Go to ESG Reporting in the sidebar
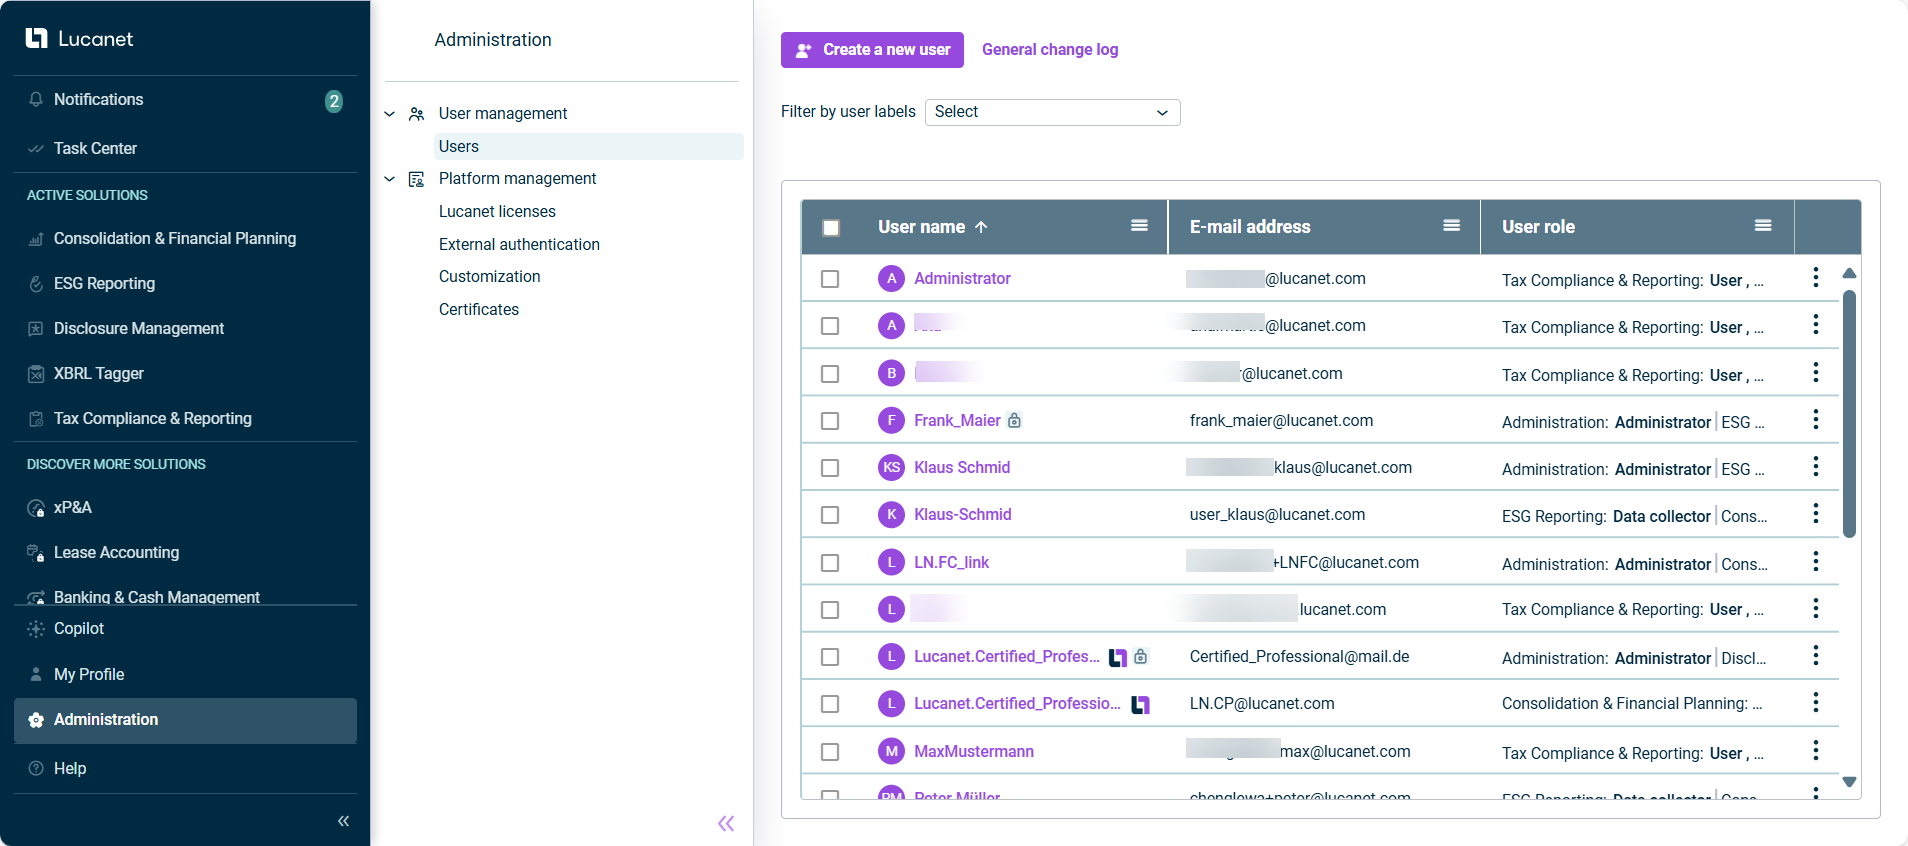This screenshot has width=1908, height=846. [x=104, y=284]
